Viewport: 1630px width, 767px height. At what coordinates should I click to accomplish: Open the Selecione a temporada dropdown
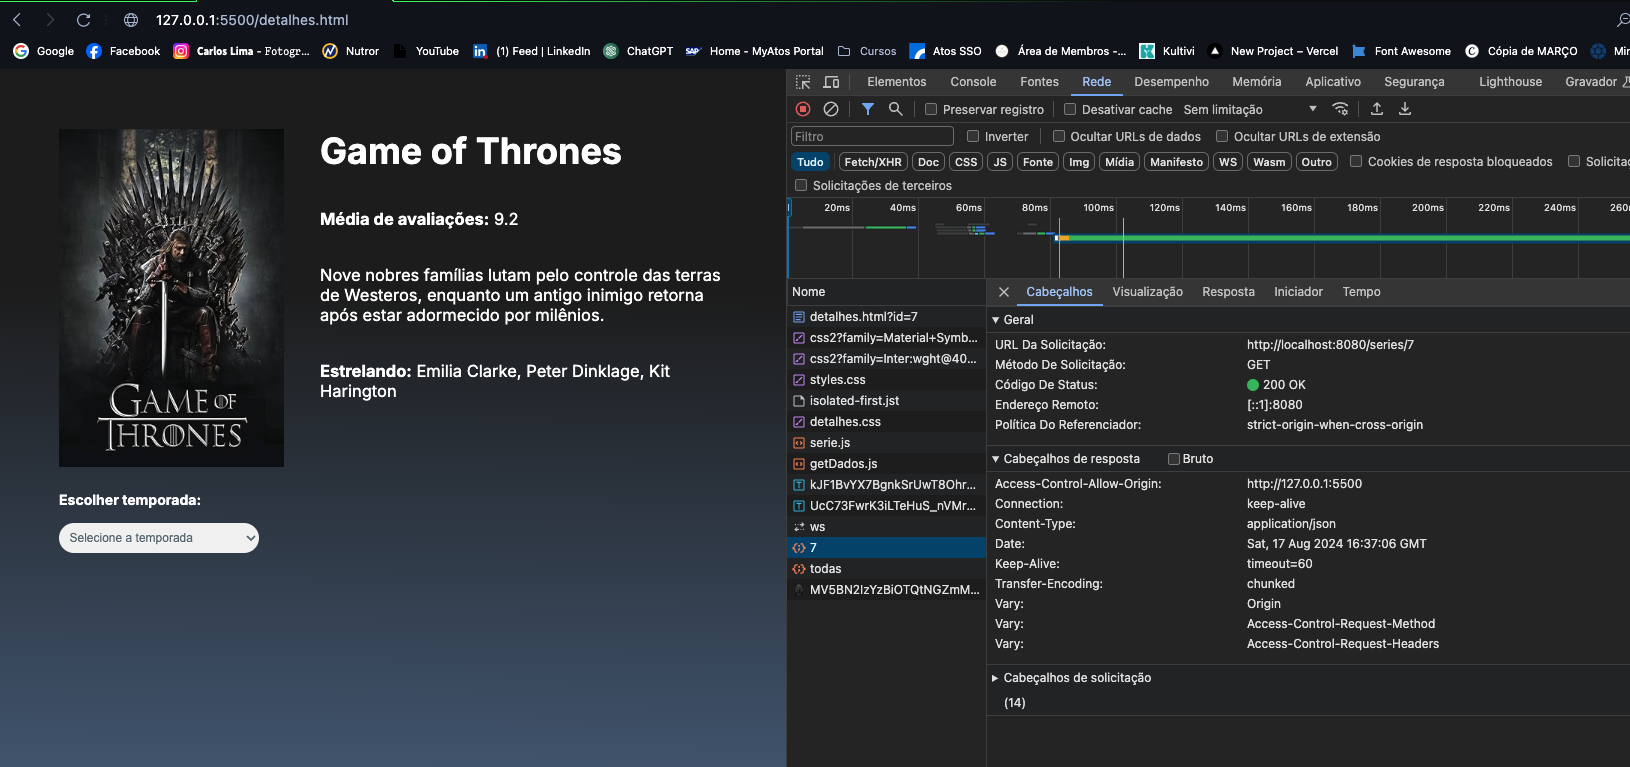(x=159, y=538)
